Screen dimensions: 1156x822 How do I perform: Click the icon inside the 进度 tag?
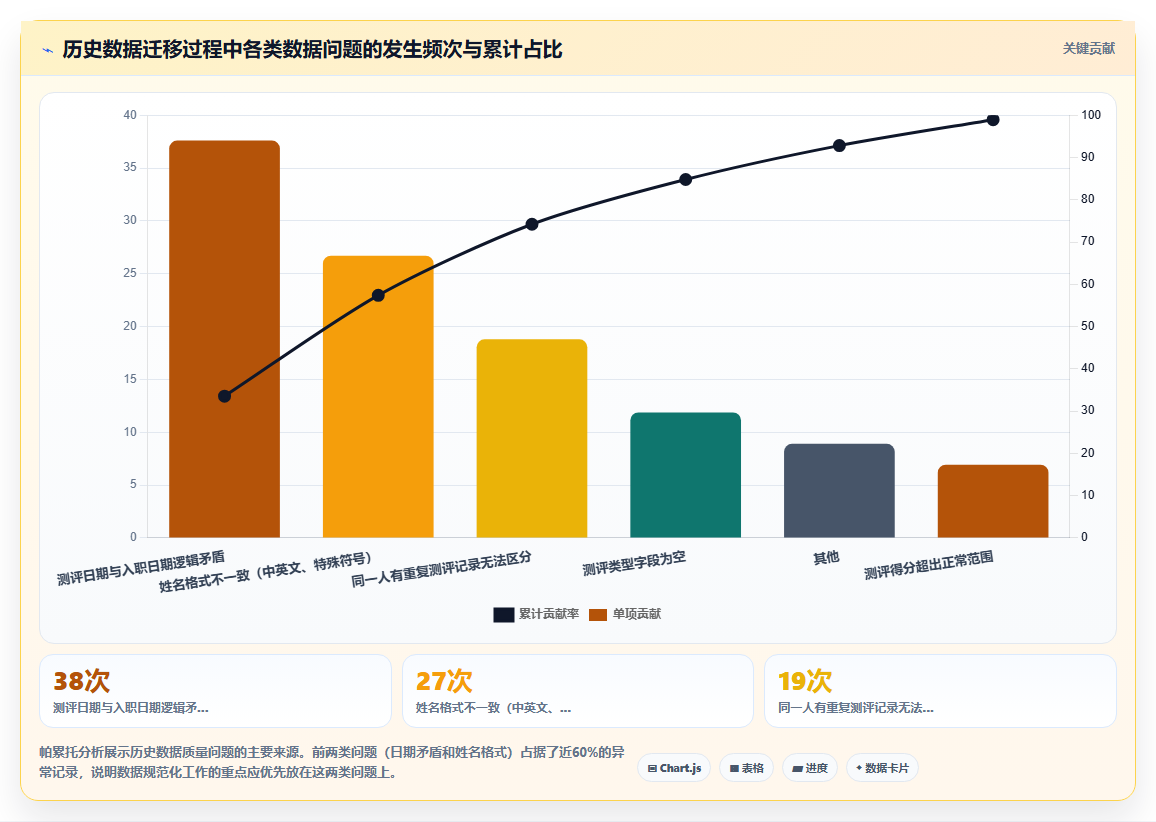(797, 768)
